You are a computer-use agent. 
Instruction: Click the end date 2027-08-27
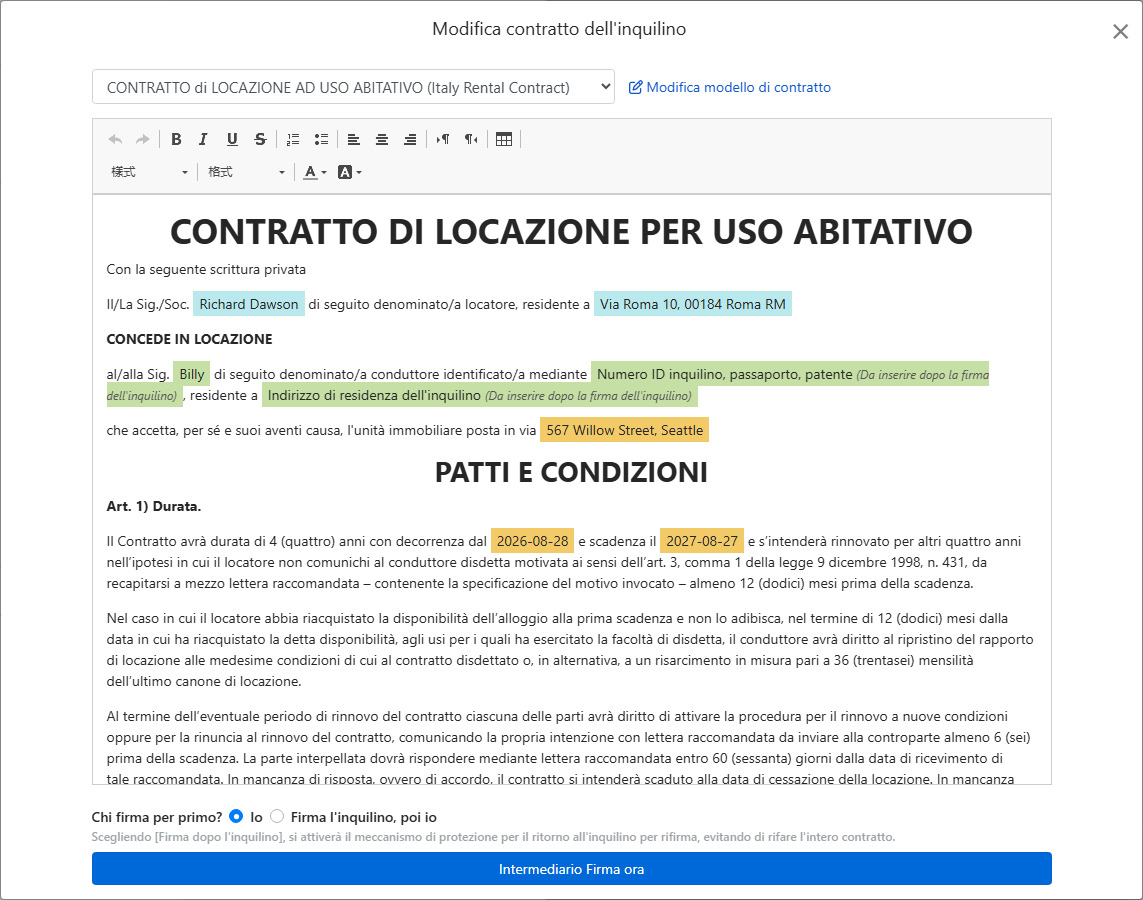702,541
